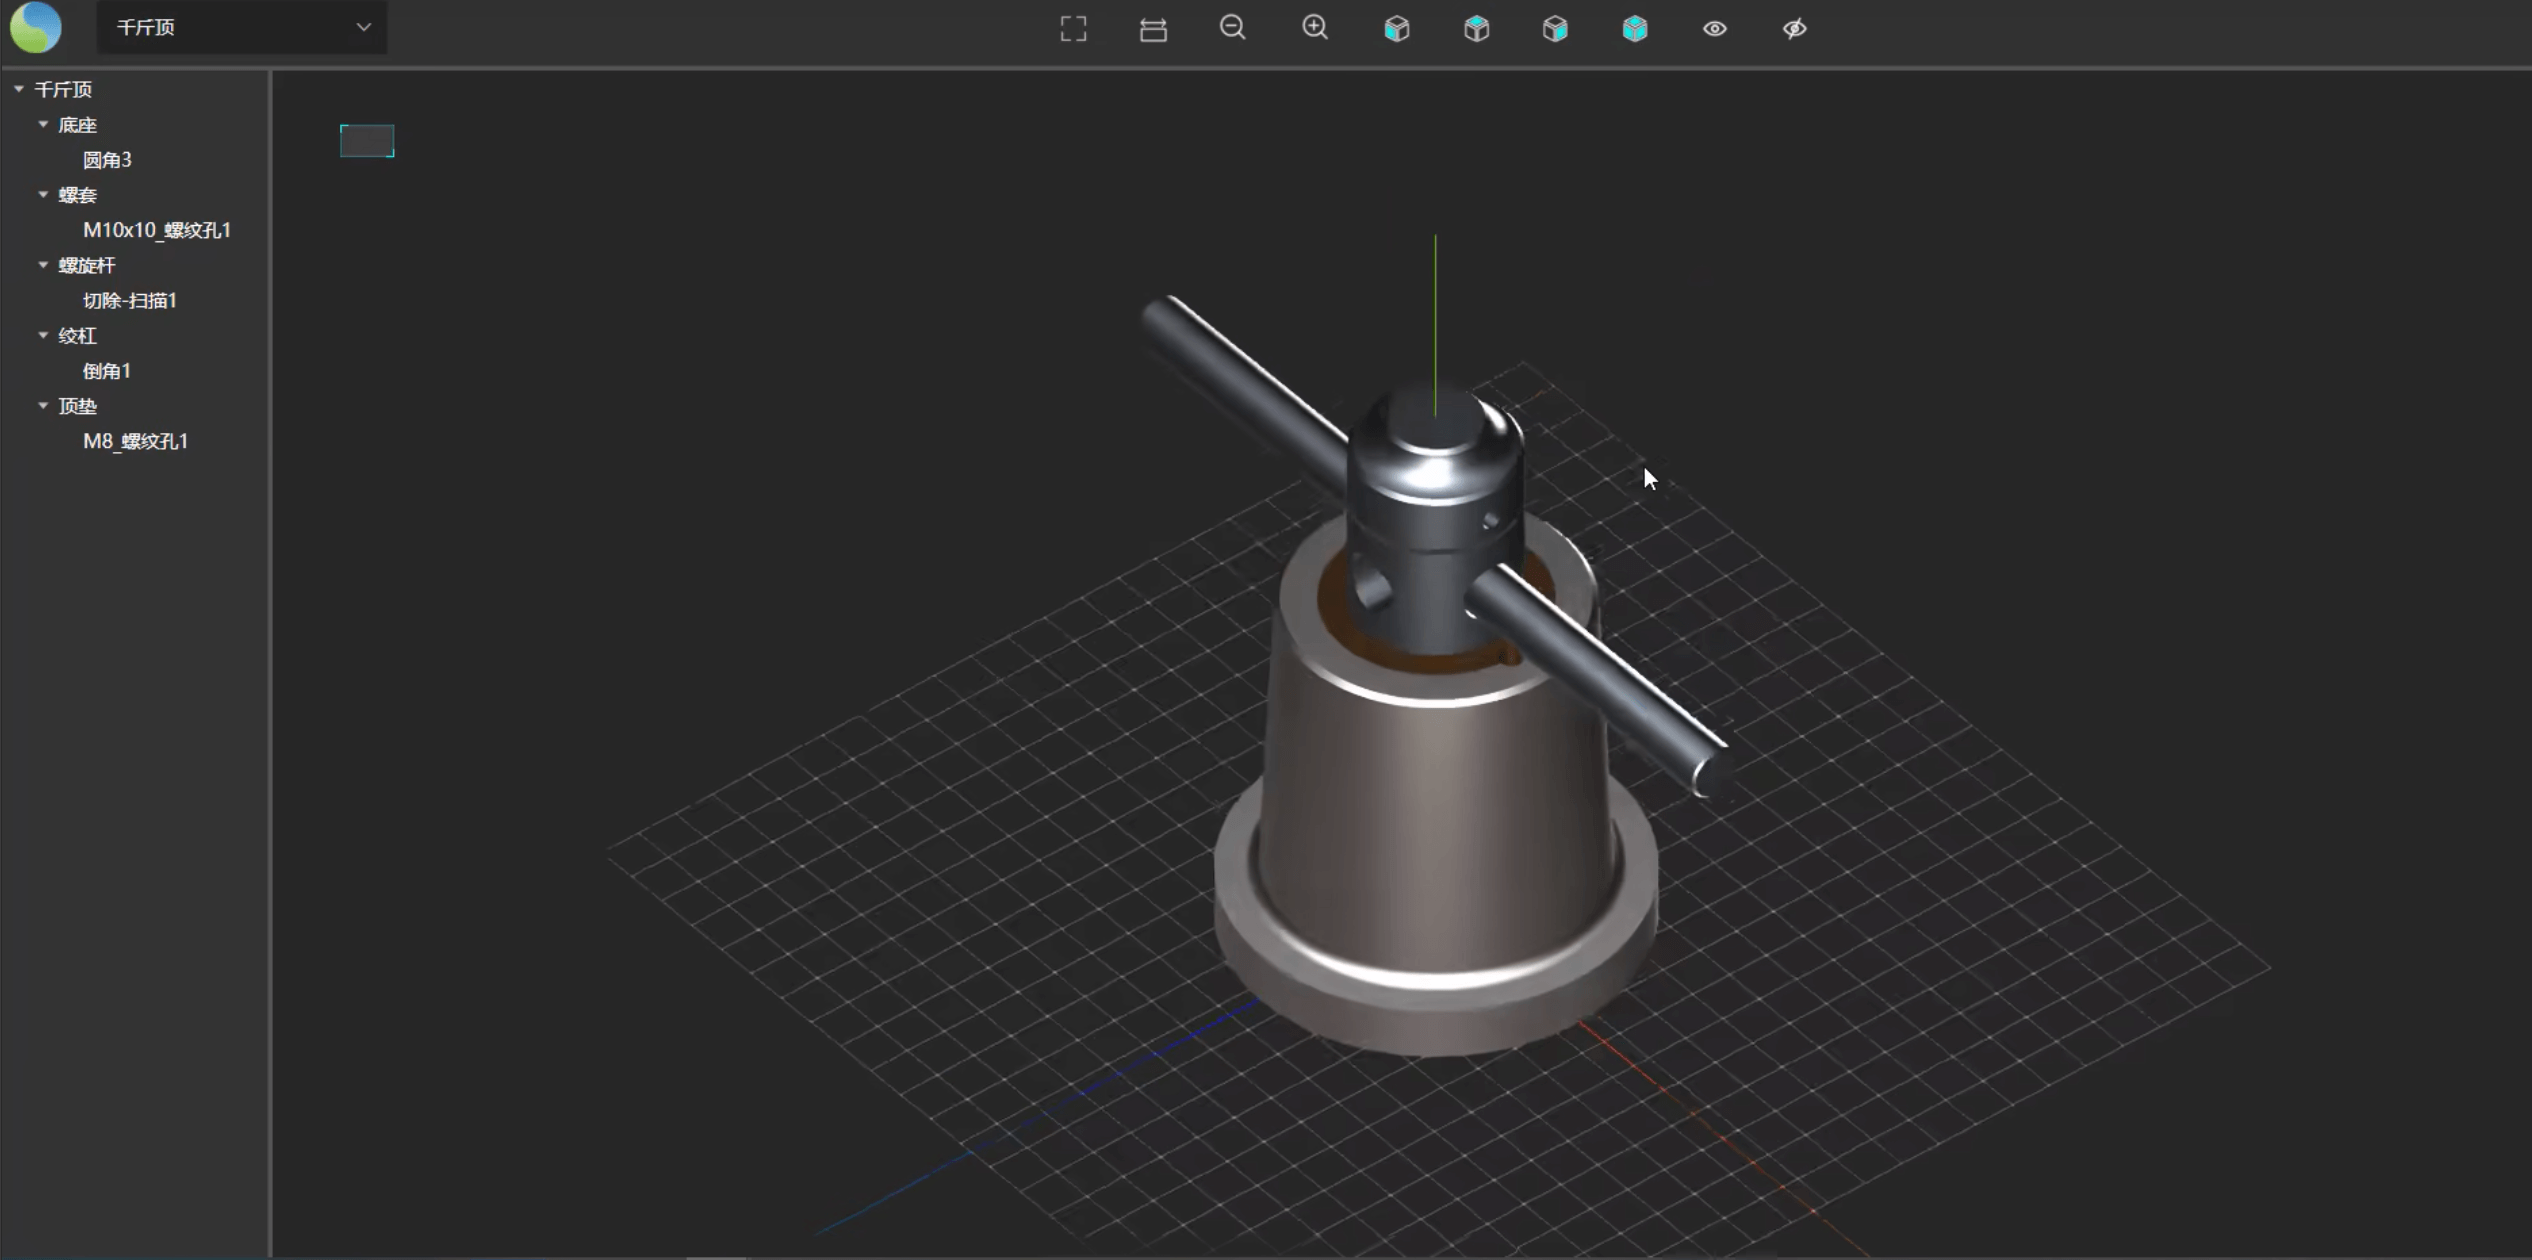Screen dimensions: 2532x1260
Task: Click the small teal rectangle in viewport
Action: click(x=367, y=141)
